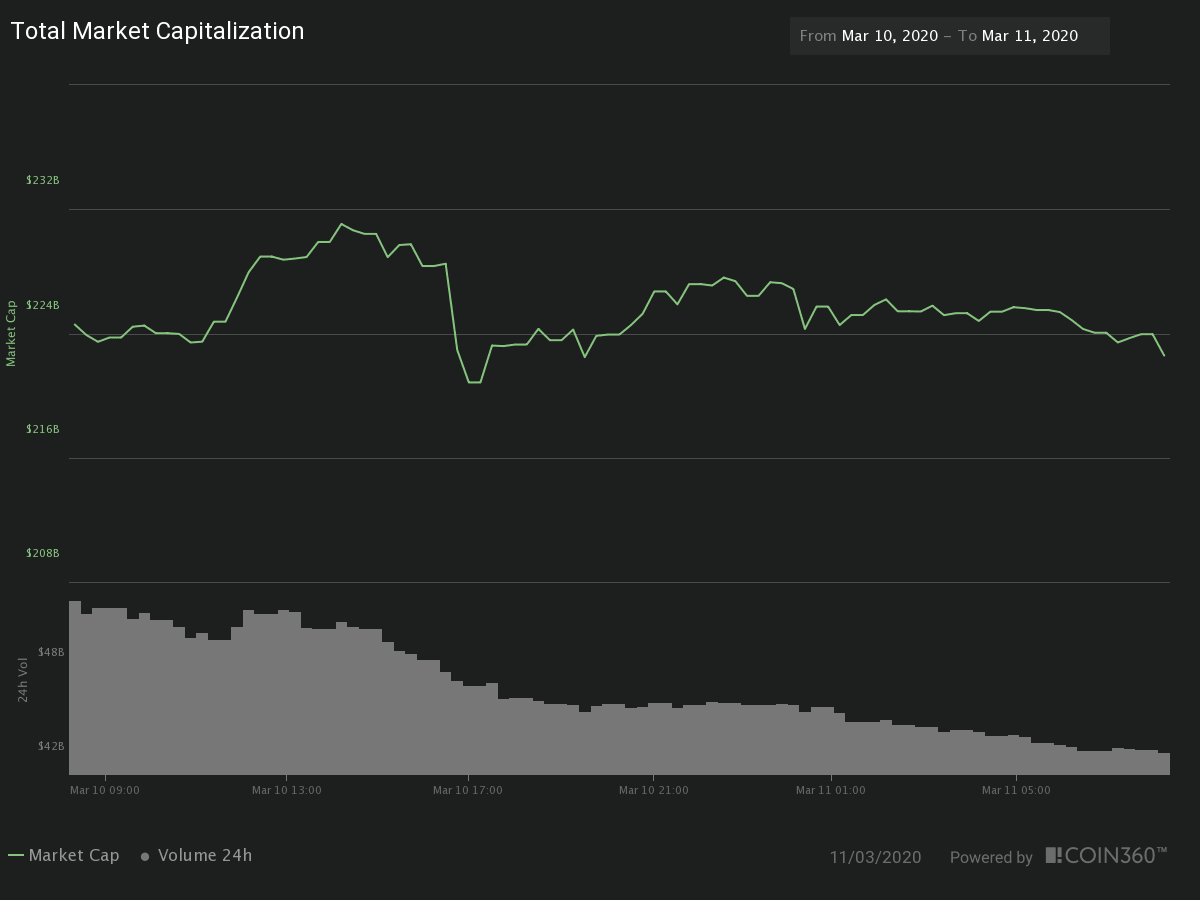1200x900 pixels.
Task: Click the market cap line at its peak
Action: coord(342,224)
